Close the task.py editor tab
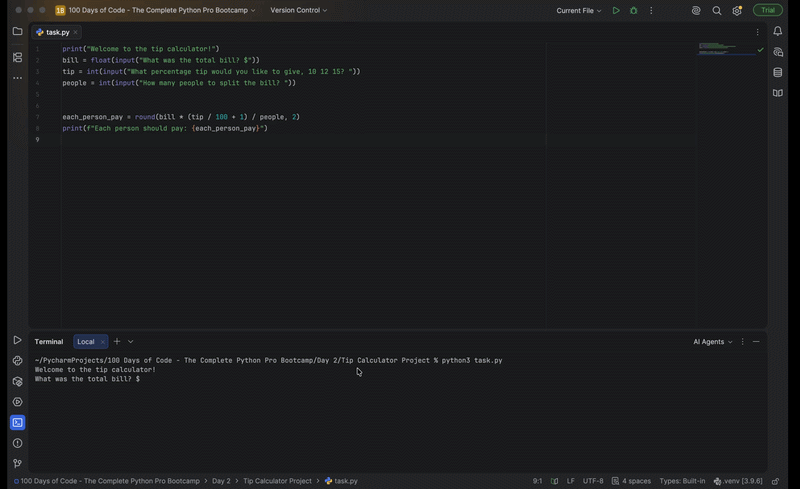Viewport: 800px width, 489px height. [x=76, y=32]
